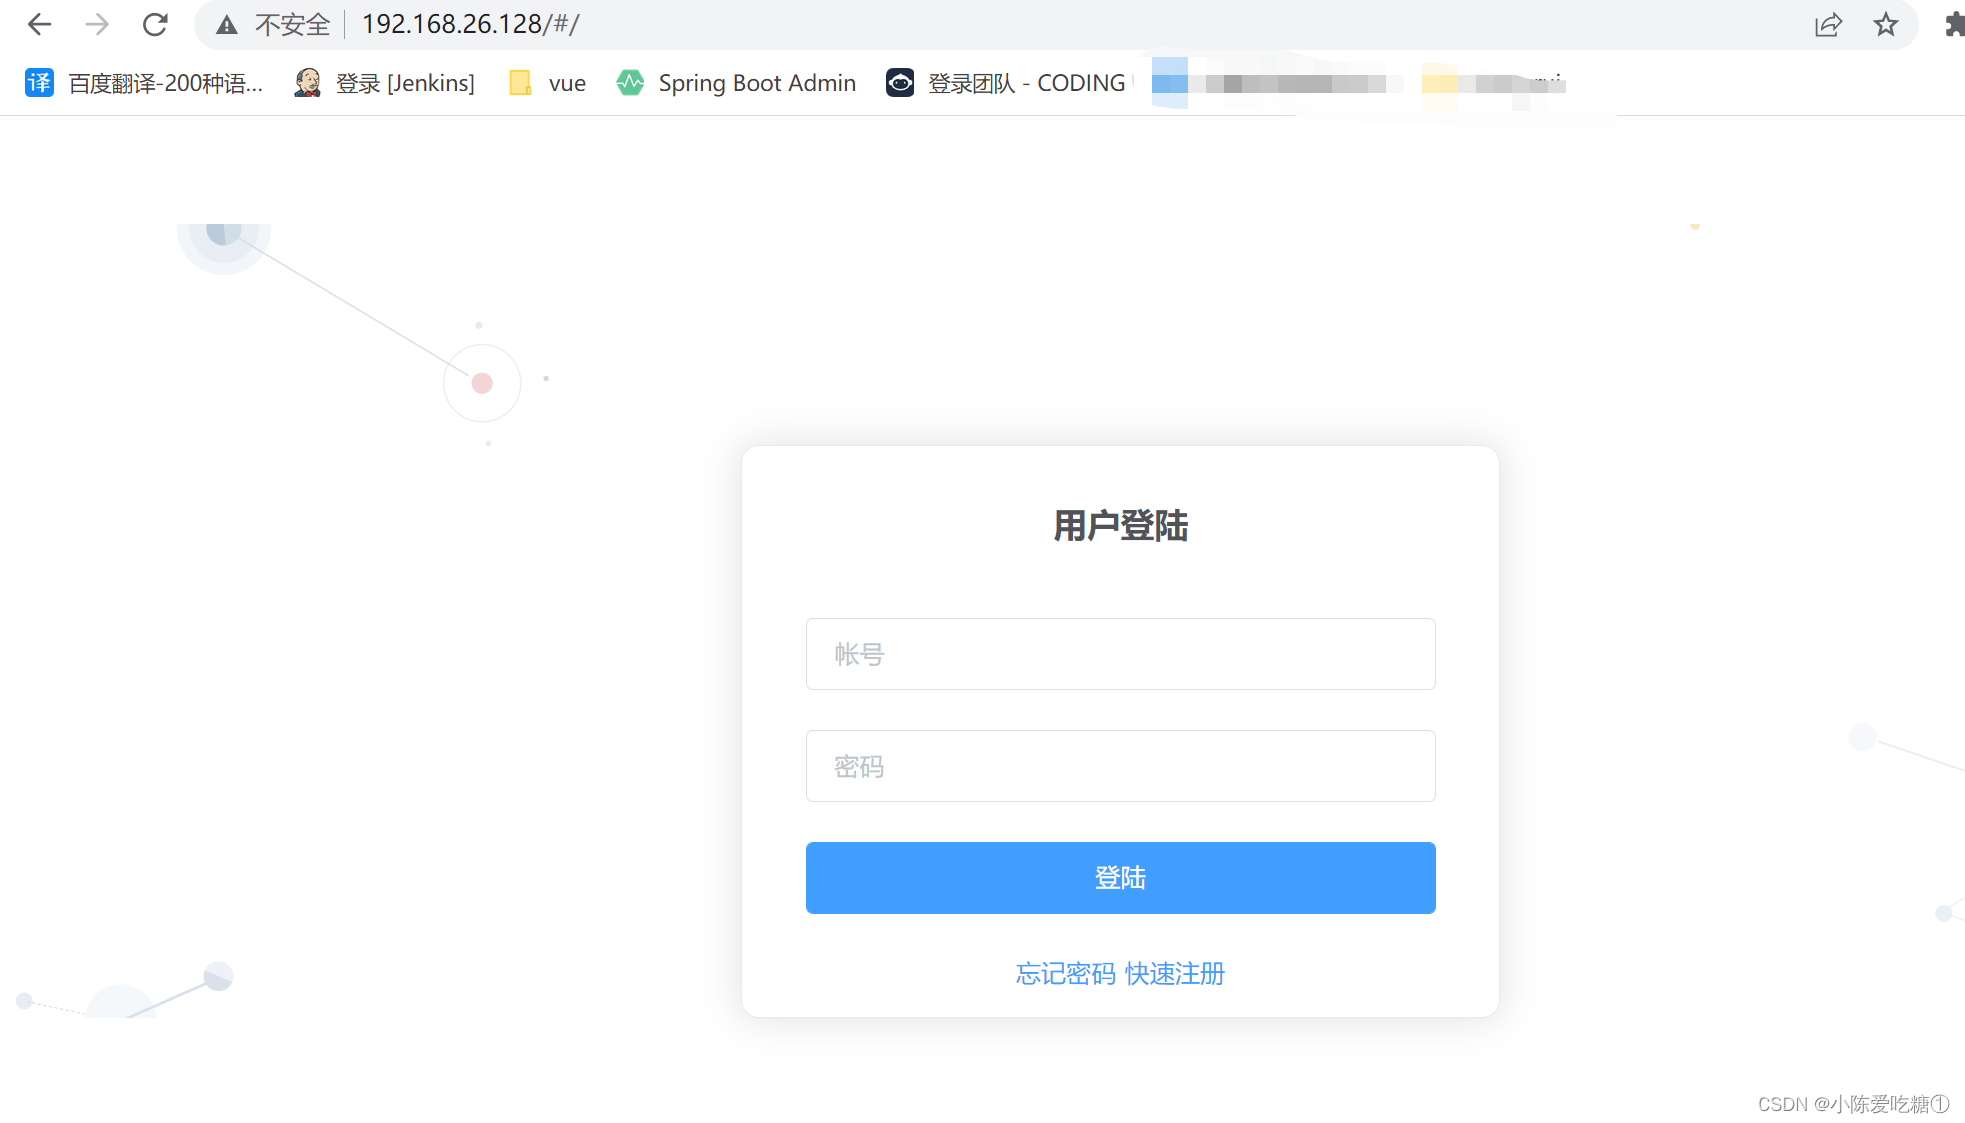Click the browser forward arrow

click(x=97, y=24)
